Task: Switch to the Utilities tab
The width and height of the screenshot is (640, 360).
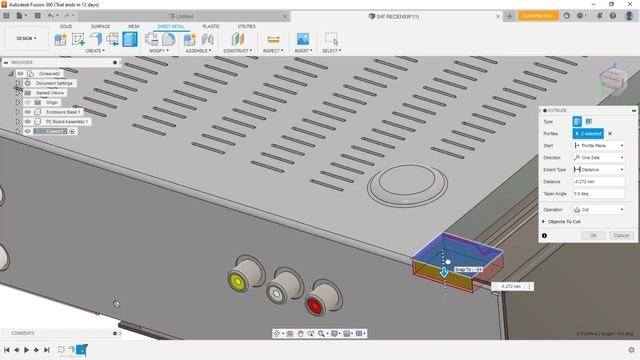Action: click(x=247, y=26)
